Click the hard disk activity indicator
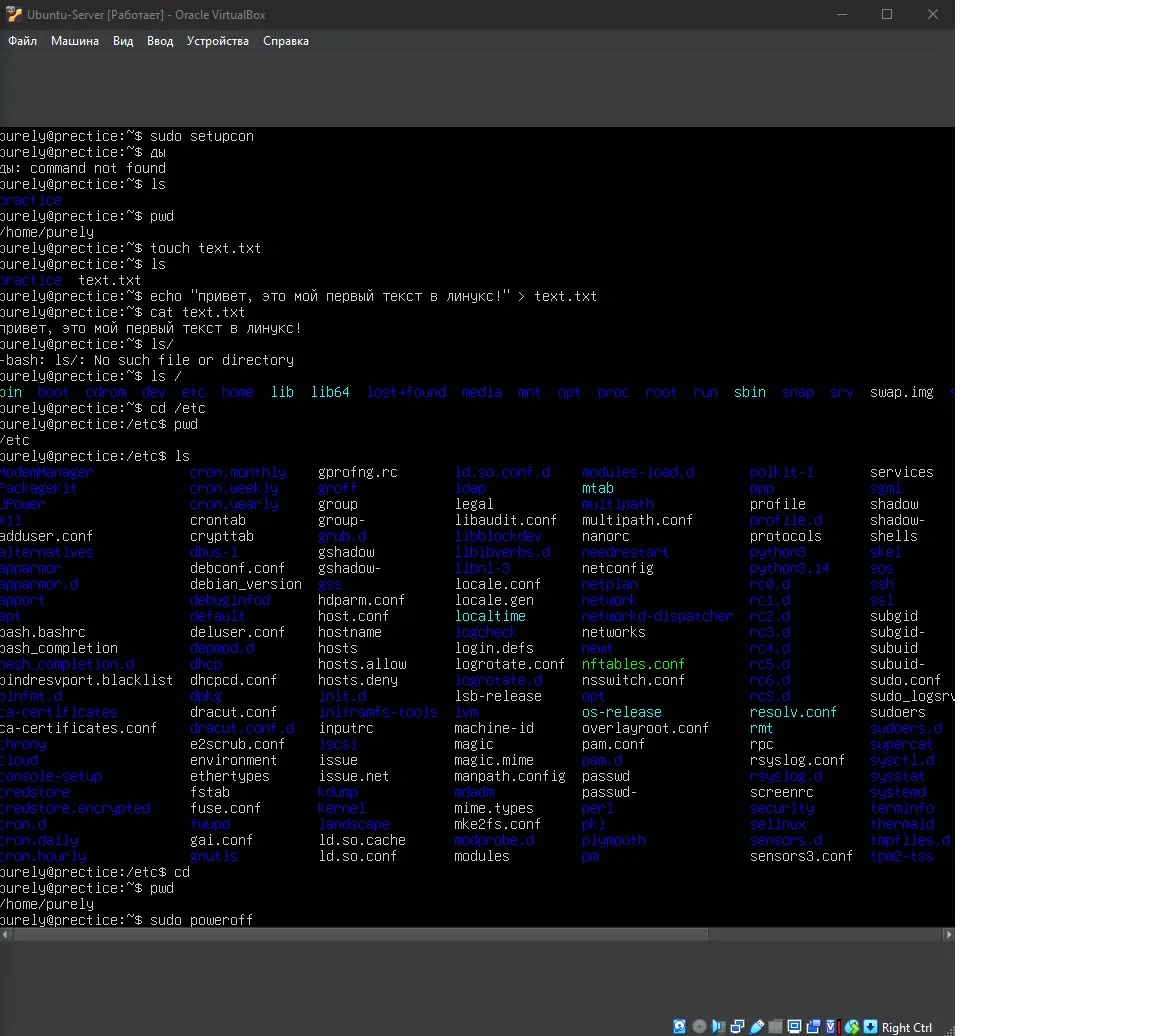This screenshot has height=1036, width=1152. [x=680, y=1026]
